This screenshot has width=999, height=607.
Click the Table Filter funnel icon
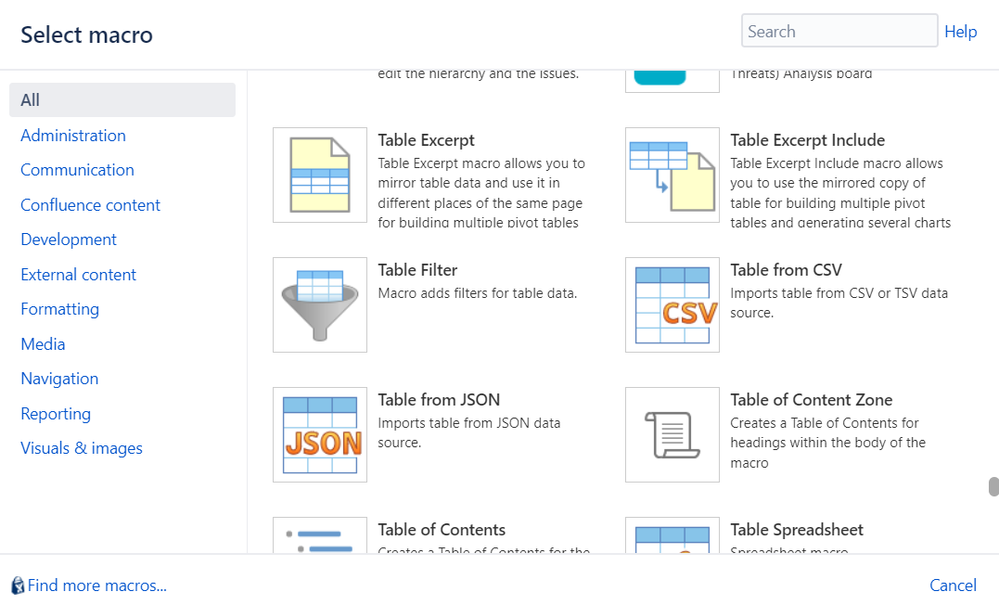(x=320, y=305)
